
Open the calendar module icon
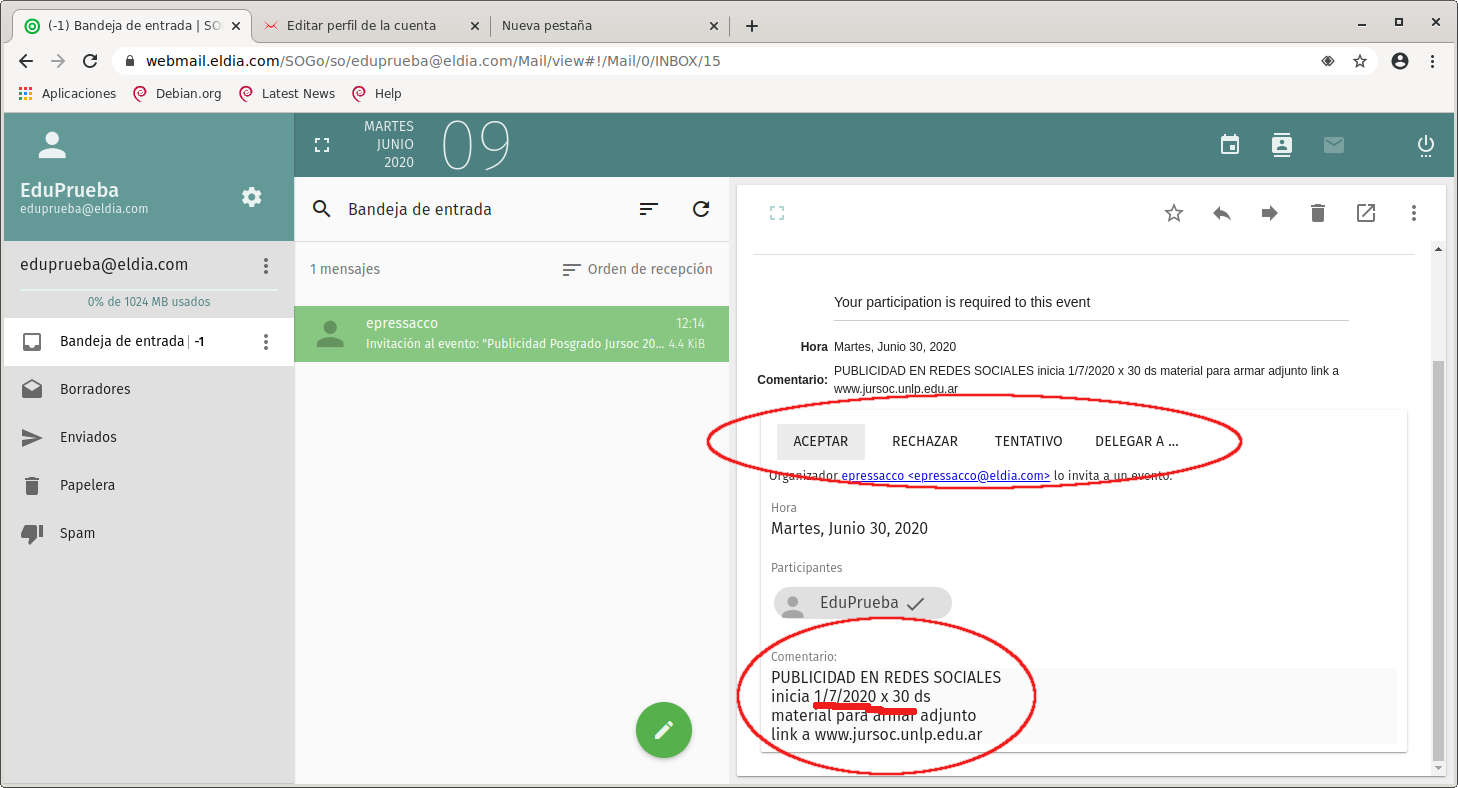(x=1230, y=145)
